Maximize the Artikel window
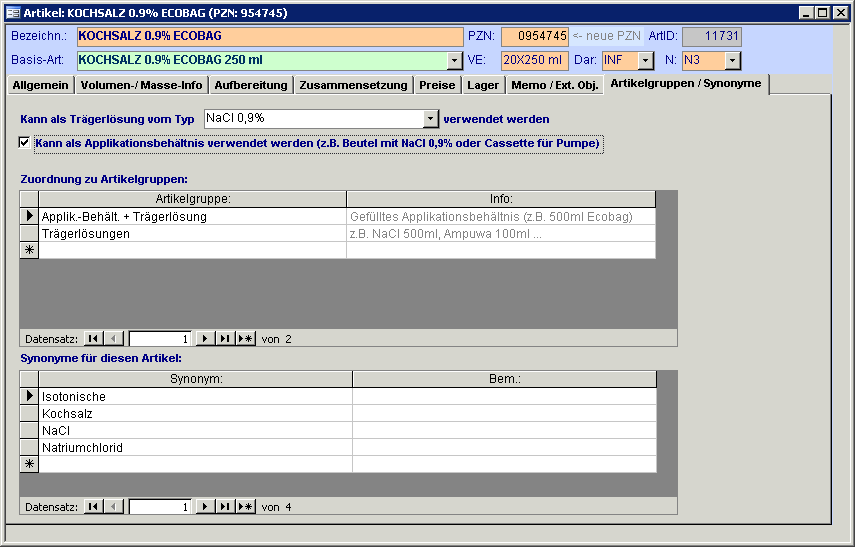855x547 pixels. click(823, 13)
